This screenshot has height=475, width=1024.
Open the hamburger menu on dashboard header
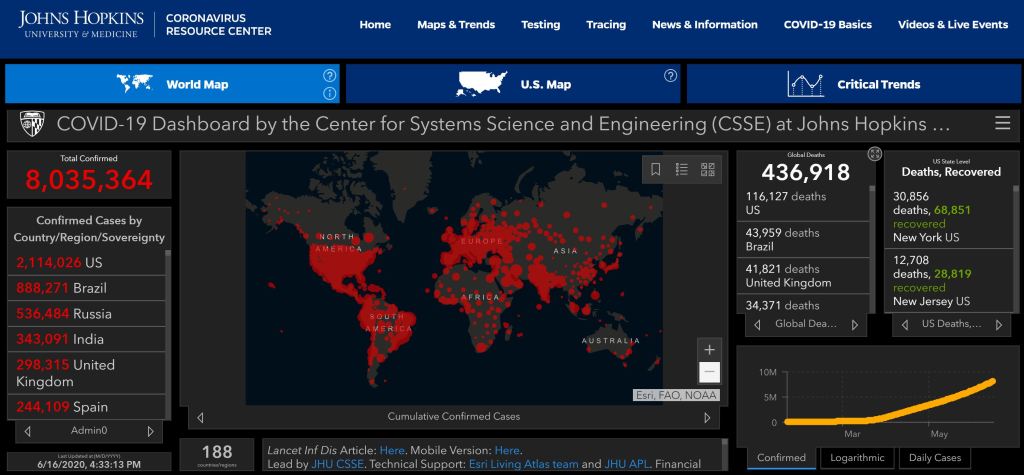pyautogui.click(x=1002, y=123)
